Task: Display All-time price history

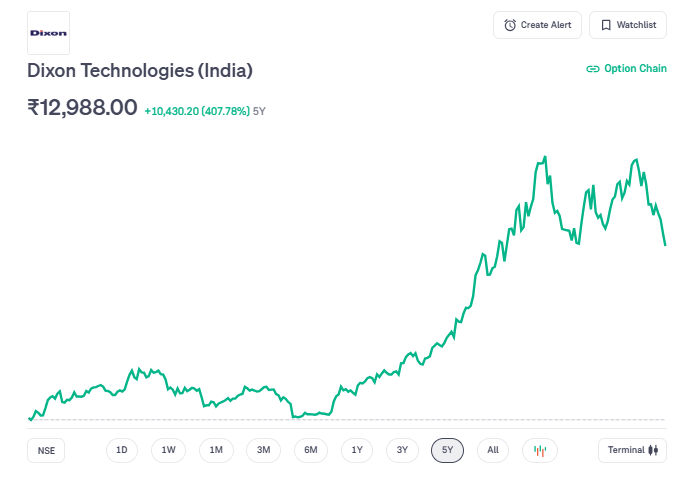Action: (493, 450)
